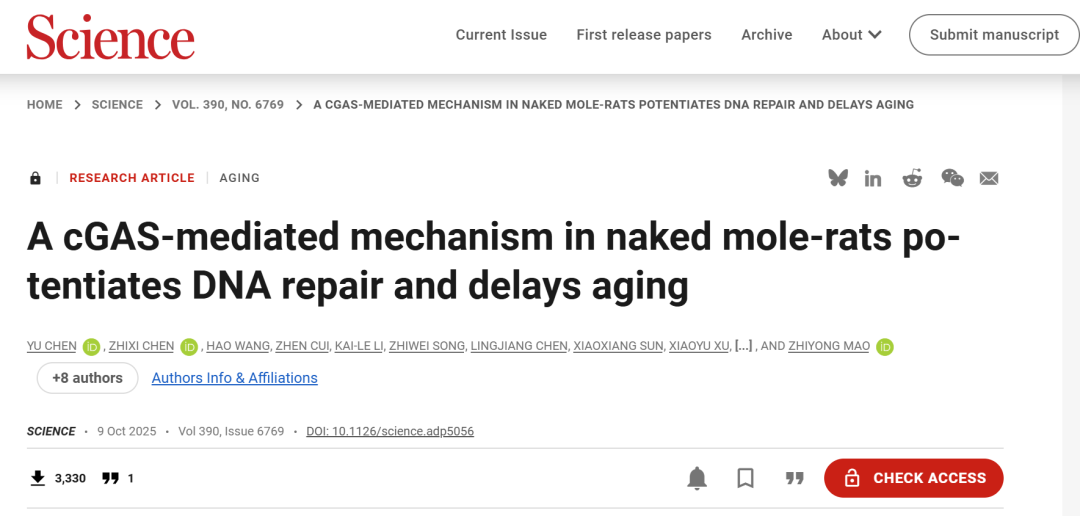Expand the +8 authors list
Image resolution: width=1080 pixels, height=516 pixels.
click(x=87, y=378)
